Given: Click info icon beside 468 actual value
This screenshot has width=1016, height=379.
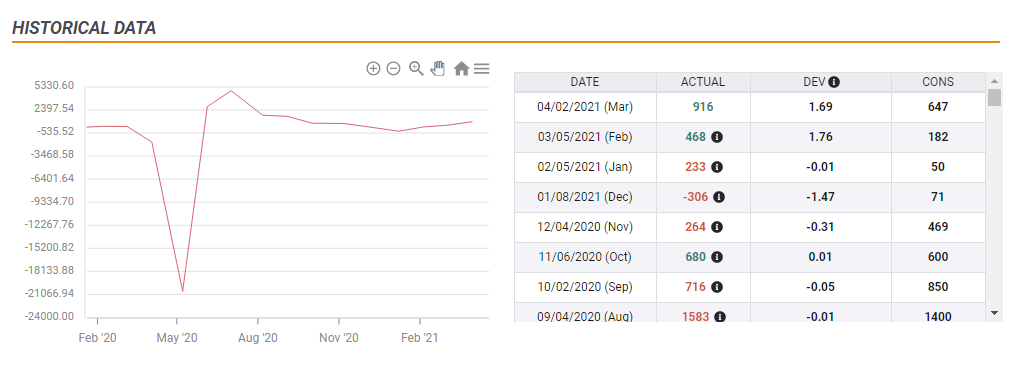Looking at the screenshot, I should coord(717,137).
